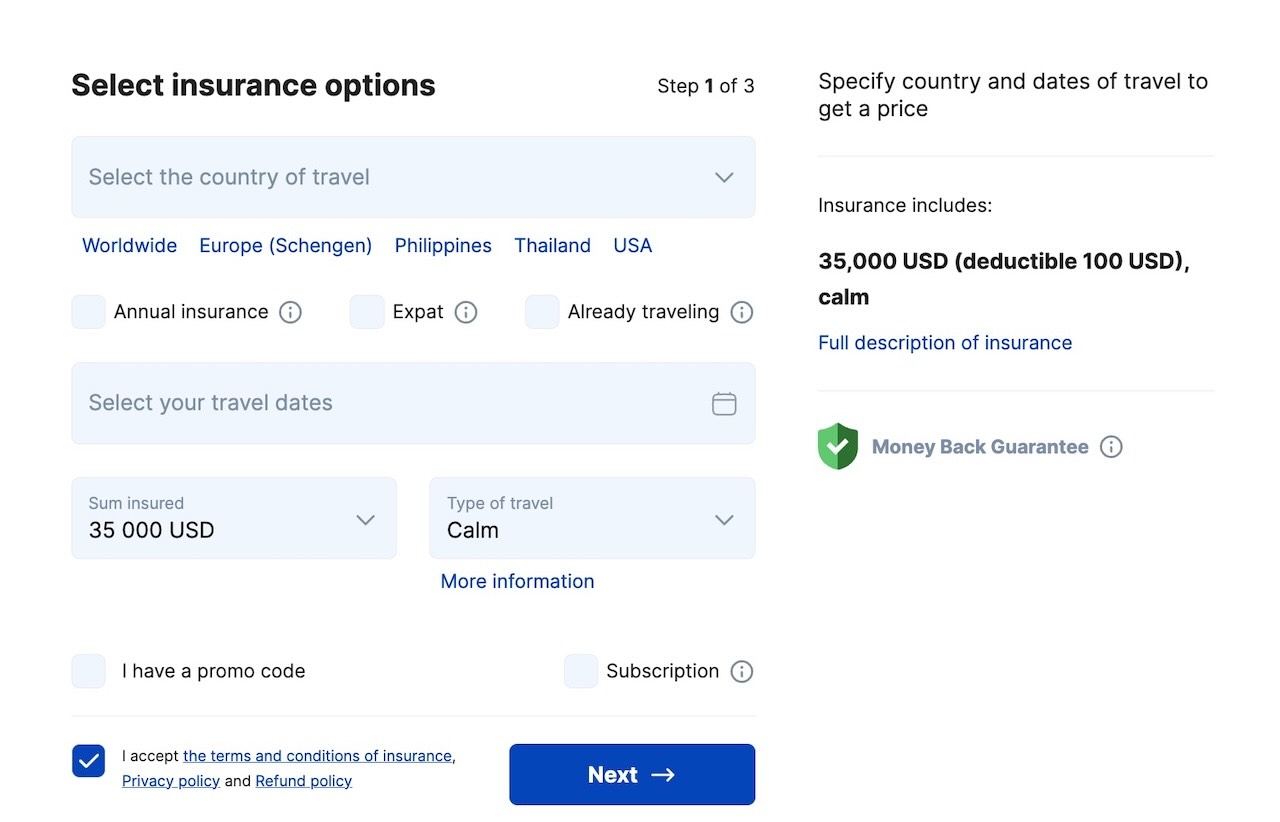Viewport: 1280px width, 822px height.
Task: Choose the Worldwide shortcut option
Action: [129, 245]
